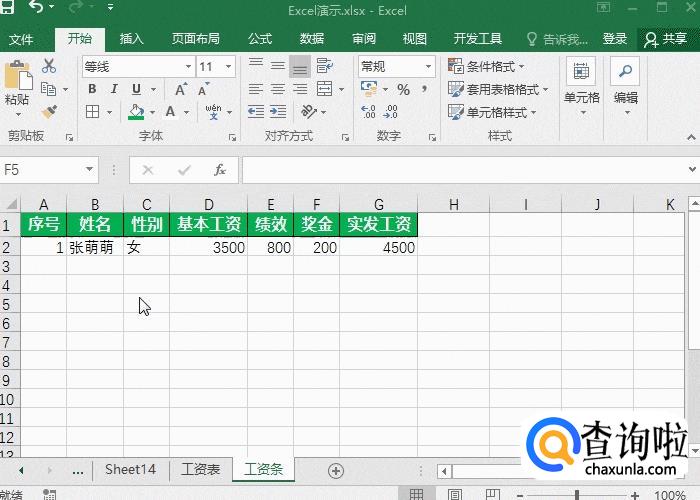Open the 编辑 Editing button

[625, 88]
